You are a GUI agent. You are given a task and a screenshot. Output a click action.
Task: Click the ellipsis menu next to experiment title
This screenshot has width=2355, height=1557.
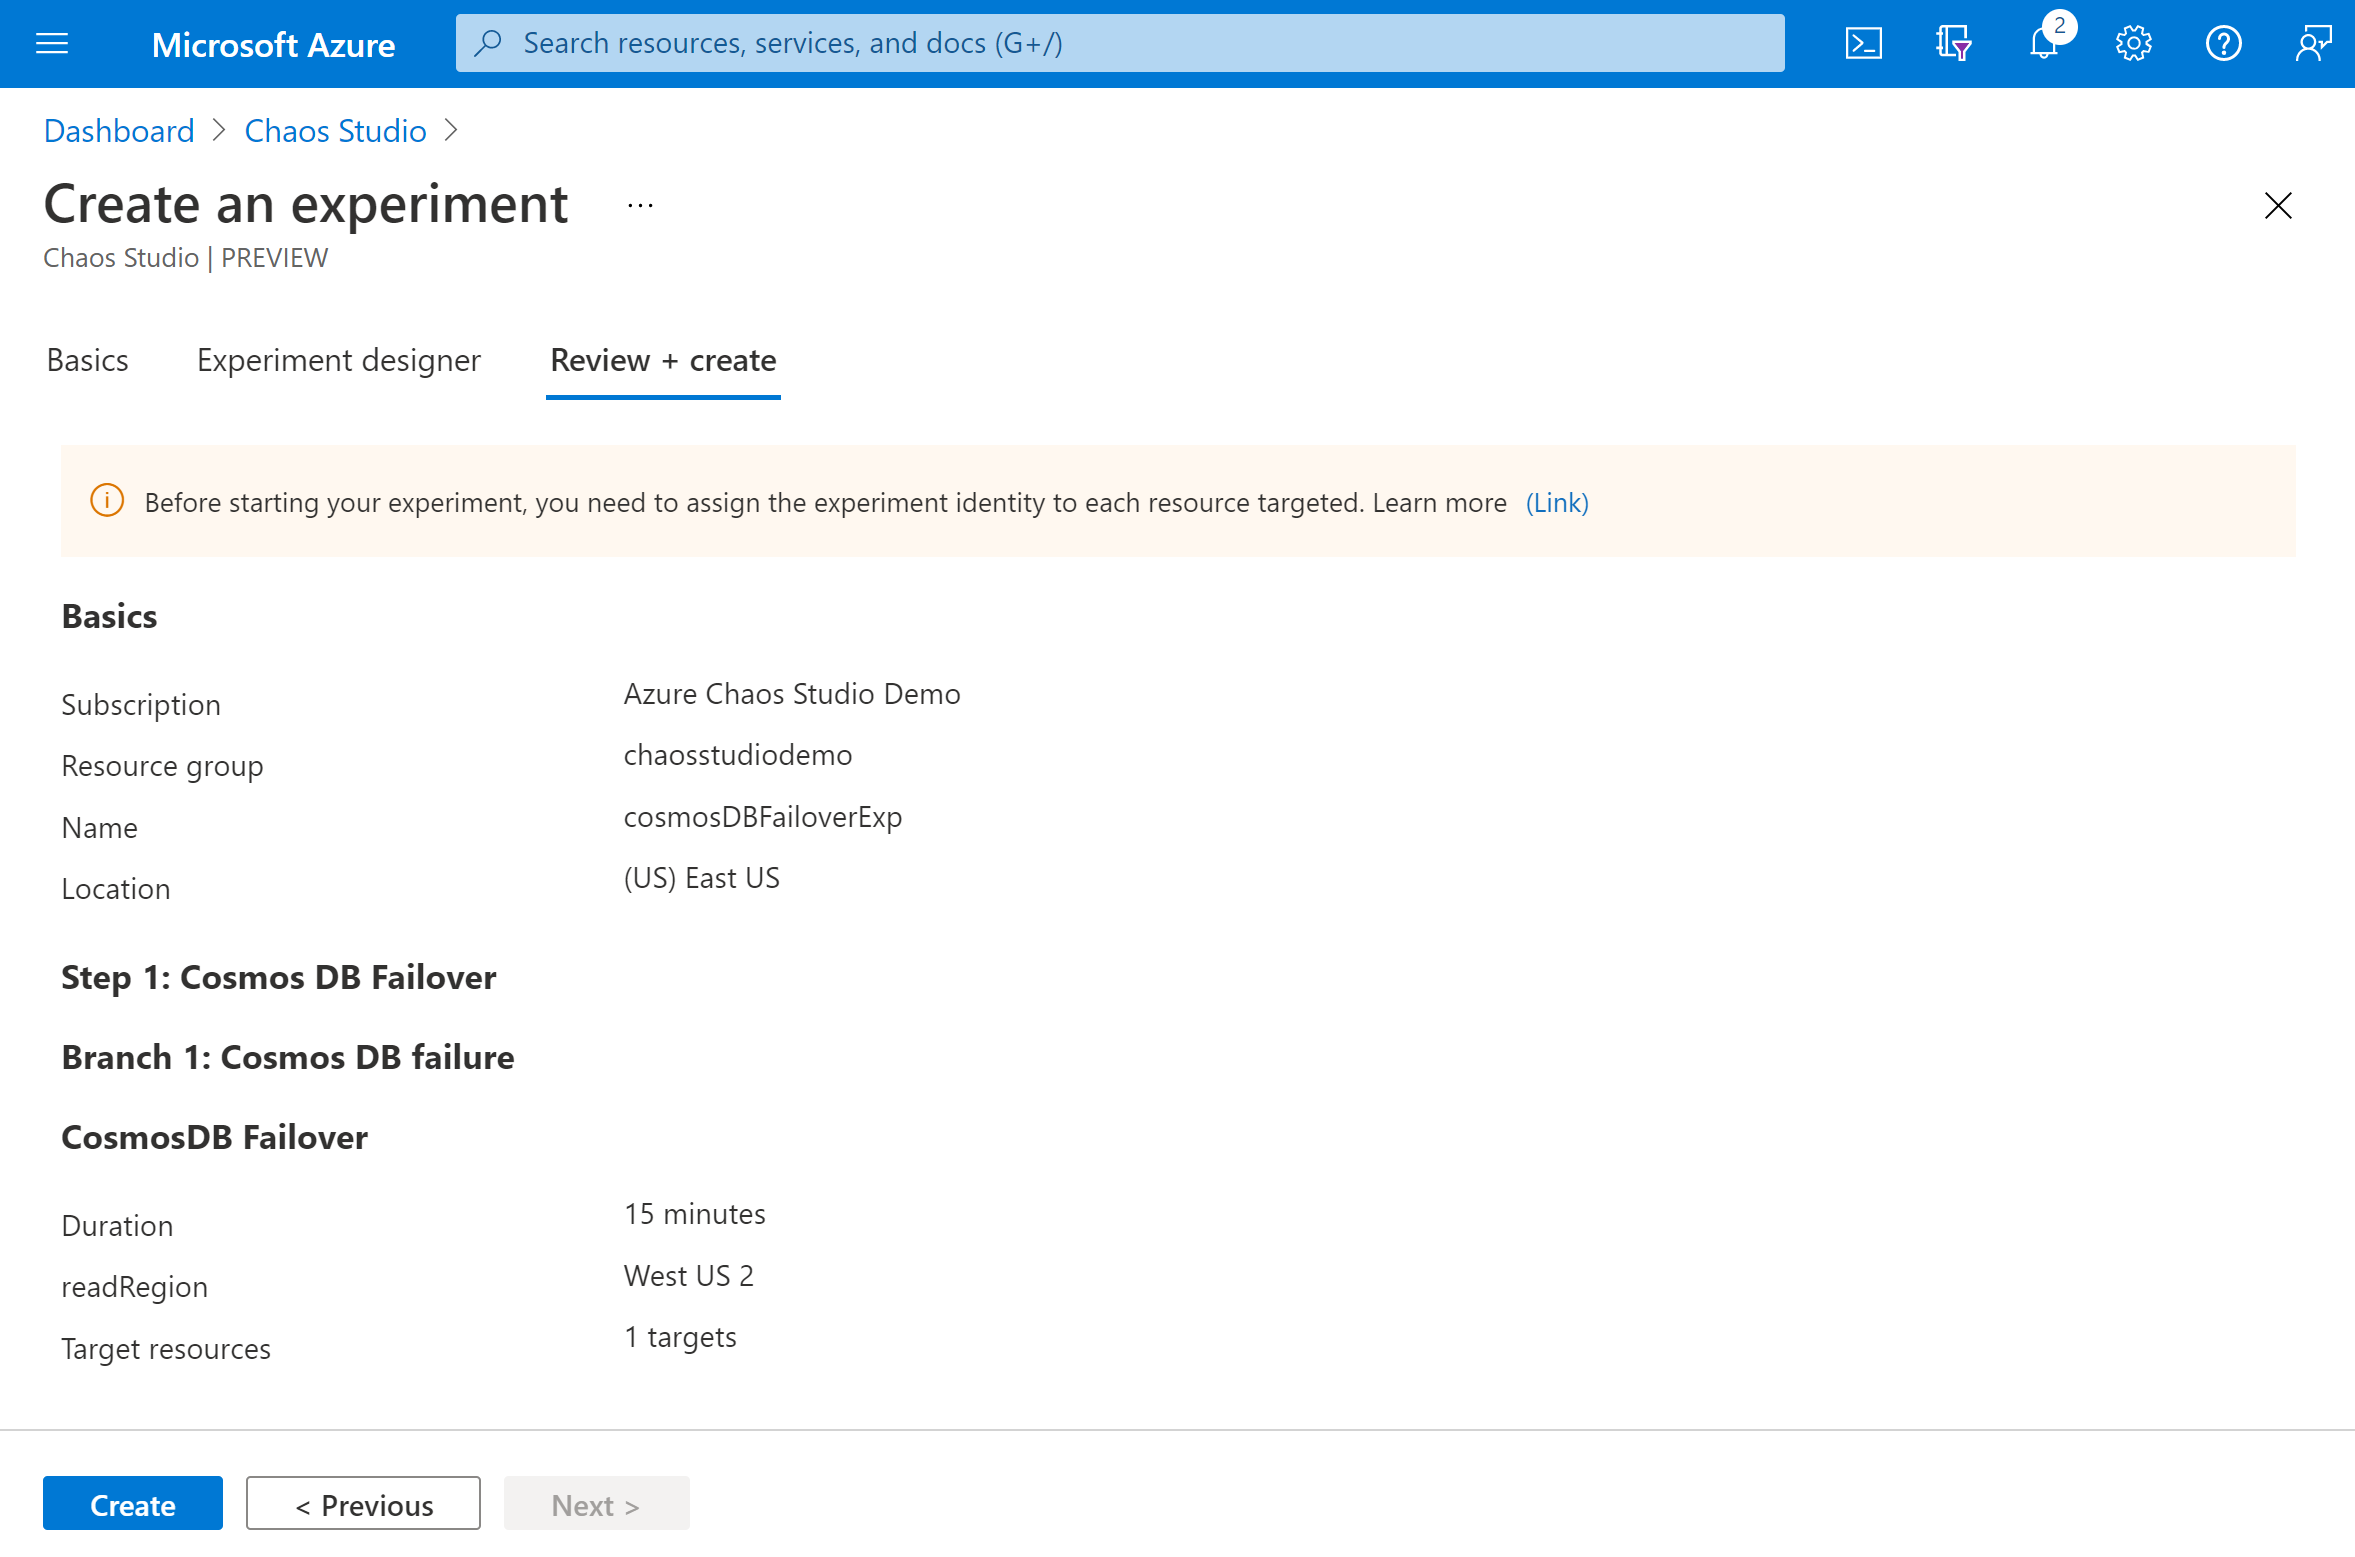[640, 203]
